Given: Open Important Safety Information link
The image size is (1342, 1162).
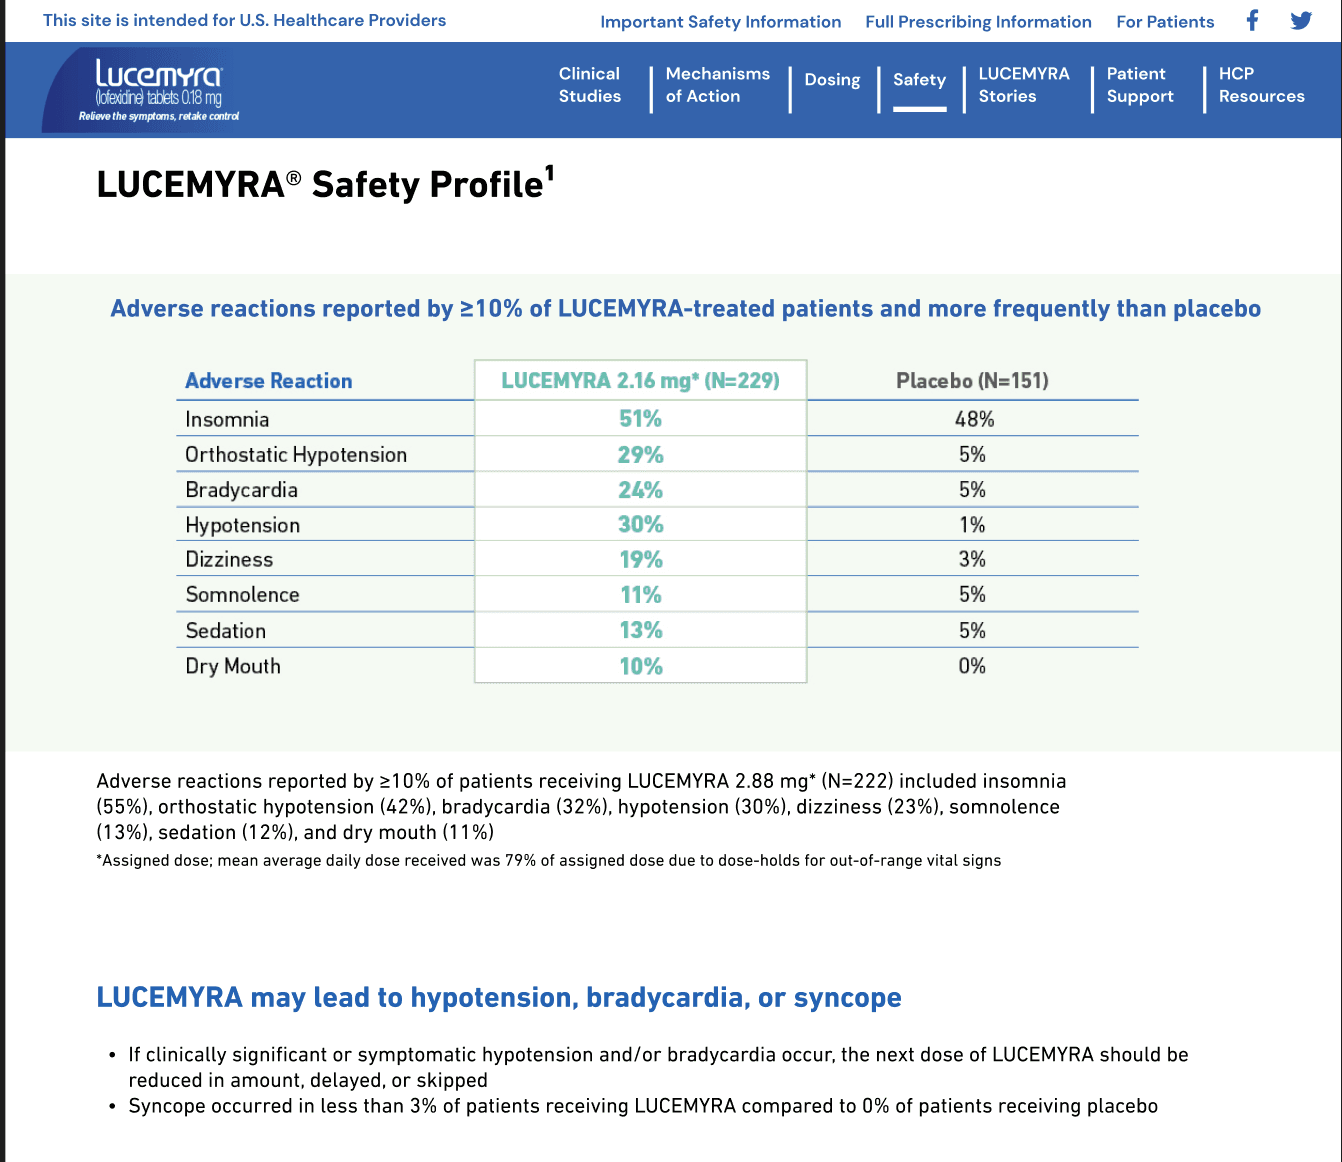Looking at the screenshot, I should (720, 22).
